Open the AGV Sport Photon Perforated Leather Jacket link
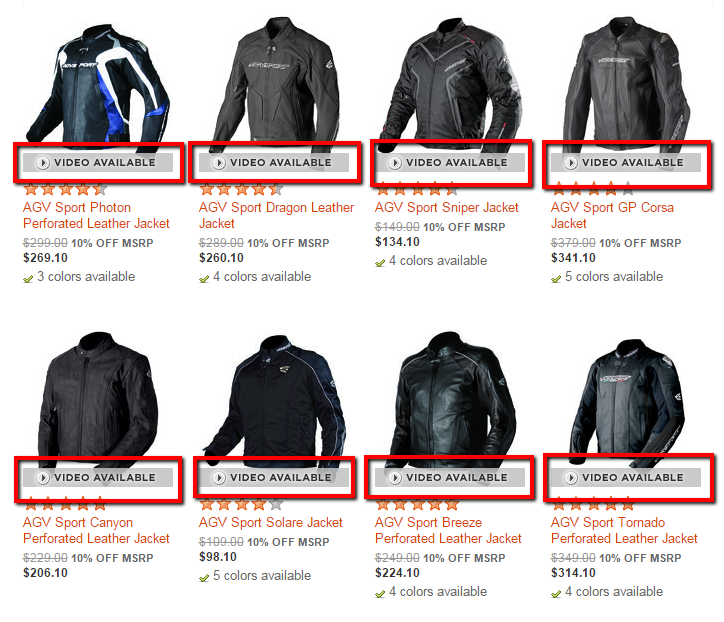This screenshot has width=724, height=622. pos(96,216)
